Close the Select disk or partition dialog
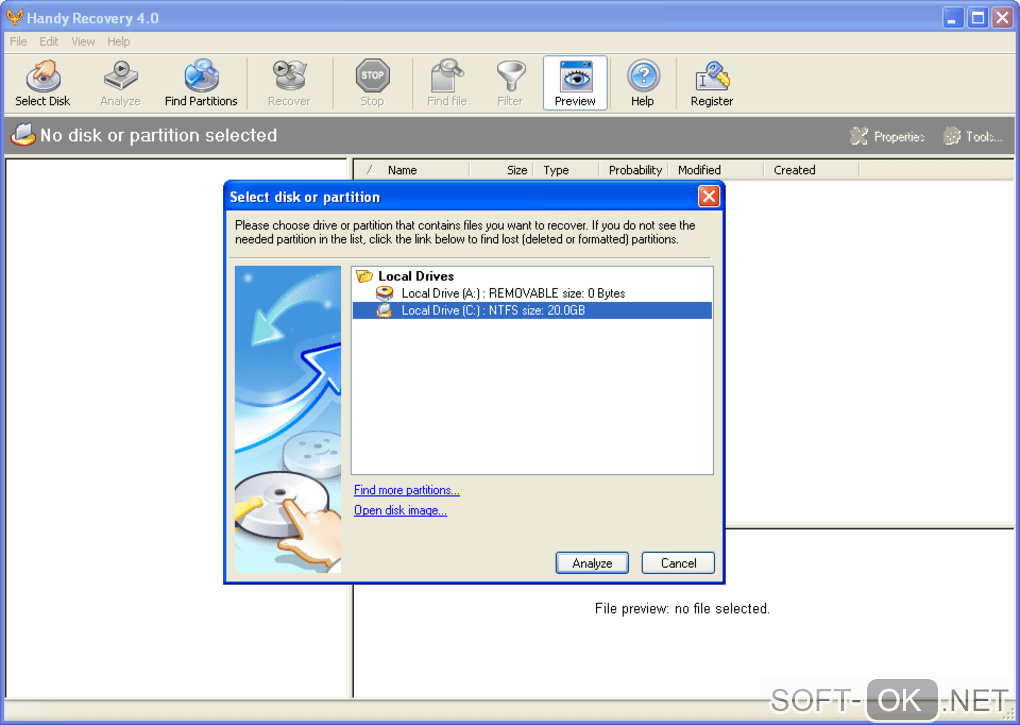 [708, 196]
